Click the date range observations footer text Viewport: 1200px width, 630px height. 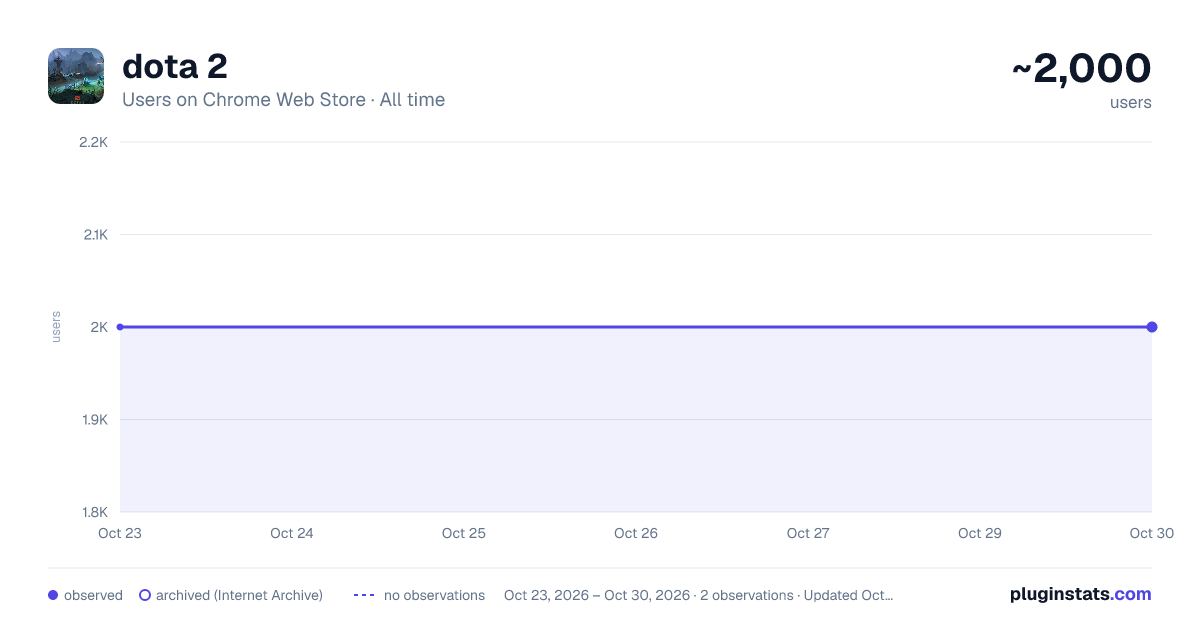click(698, 595)
